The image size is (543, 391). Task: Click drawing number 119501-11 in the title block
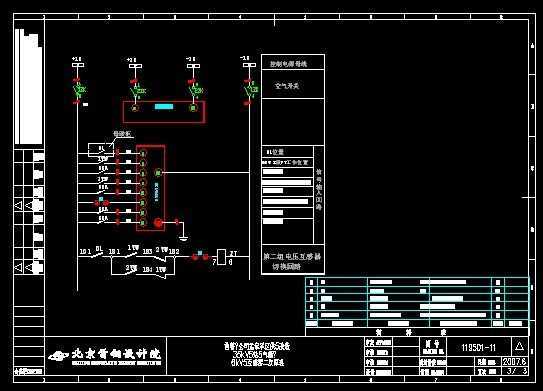pyautogui.click(x=478, y=347)
